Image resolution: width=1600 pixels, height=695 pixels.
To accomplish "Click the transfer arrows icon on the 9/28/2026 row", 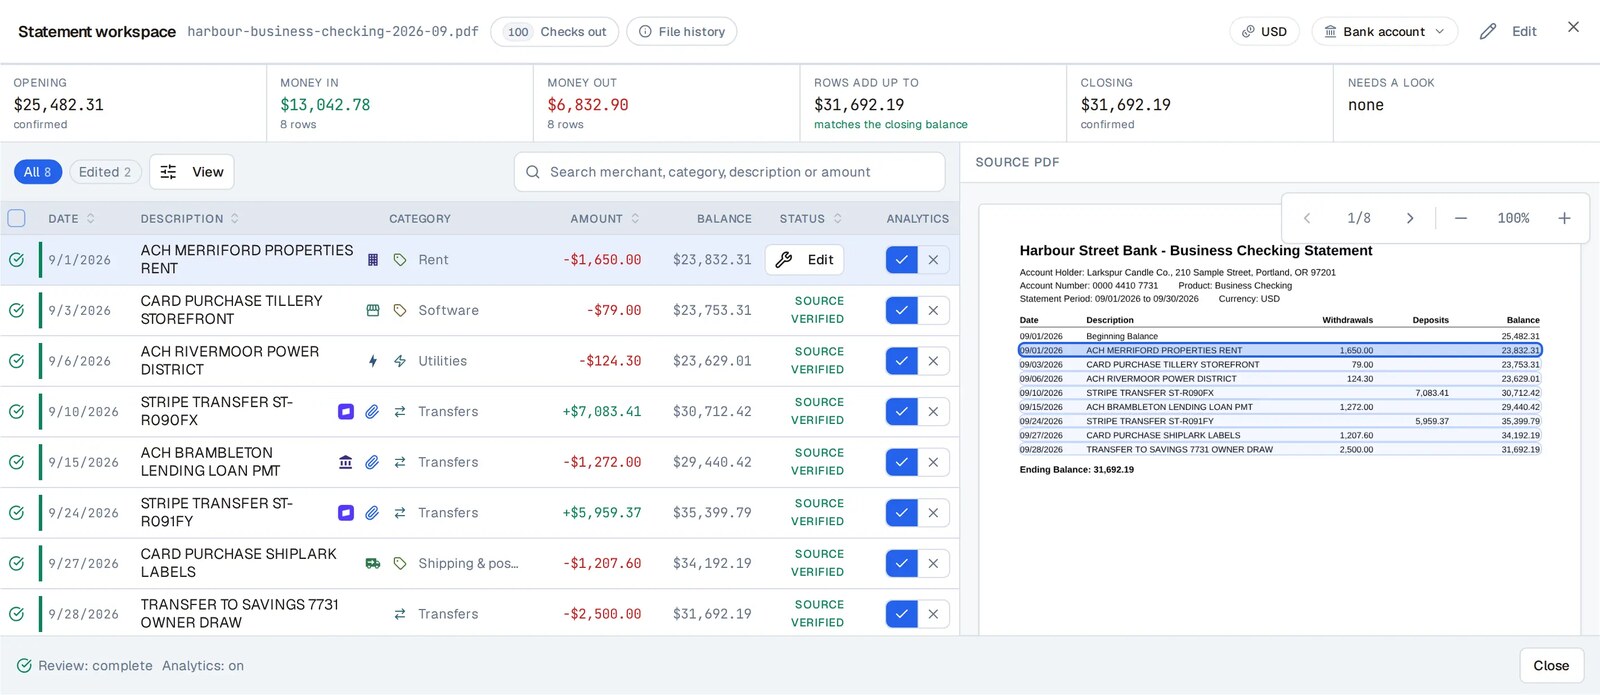I will point(400,614).
